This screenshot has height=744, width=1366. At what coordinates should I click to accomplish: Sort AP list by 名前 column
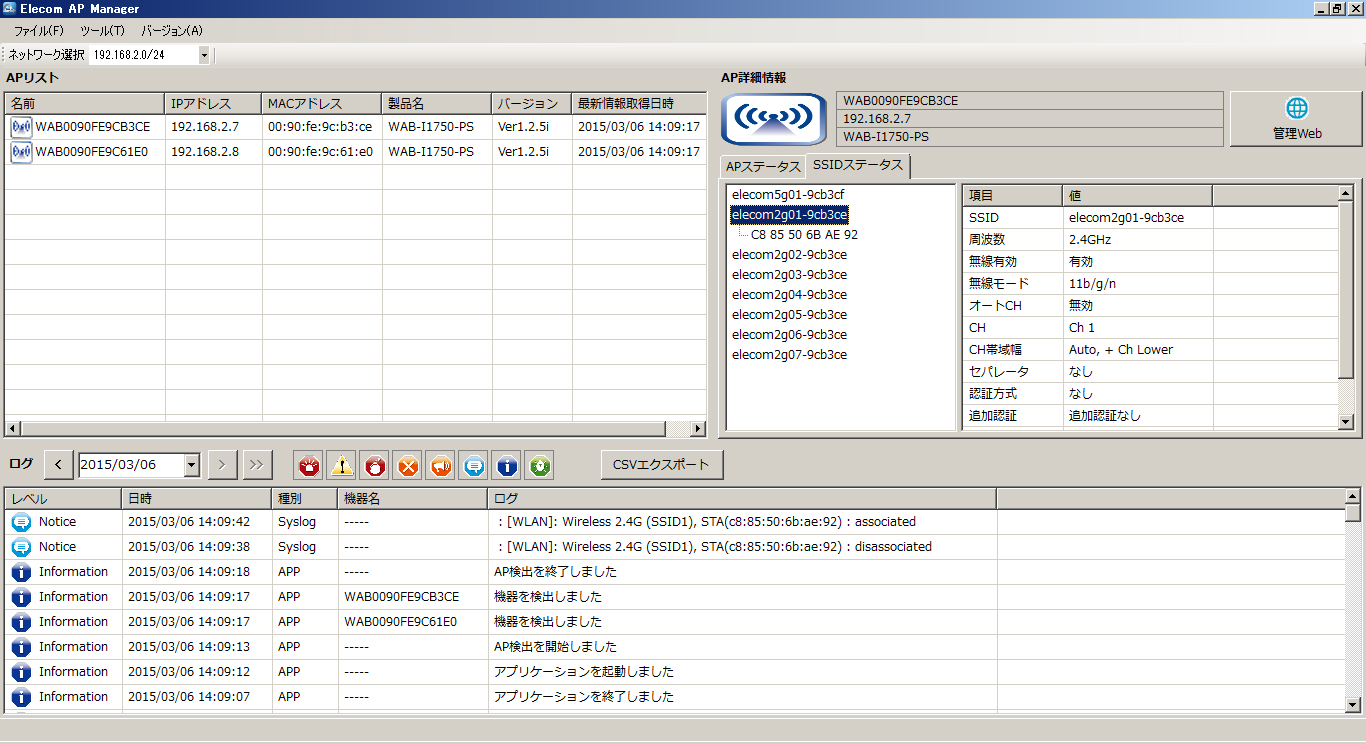point(84,104)
